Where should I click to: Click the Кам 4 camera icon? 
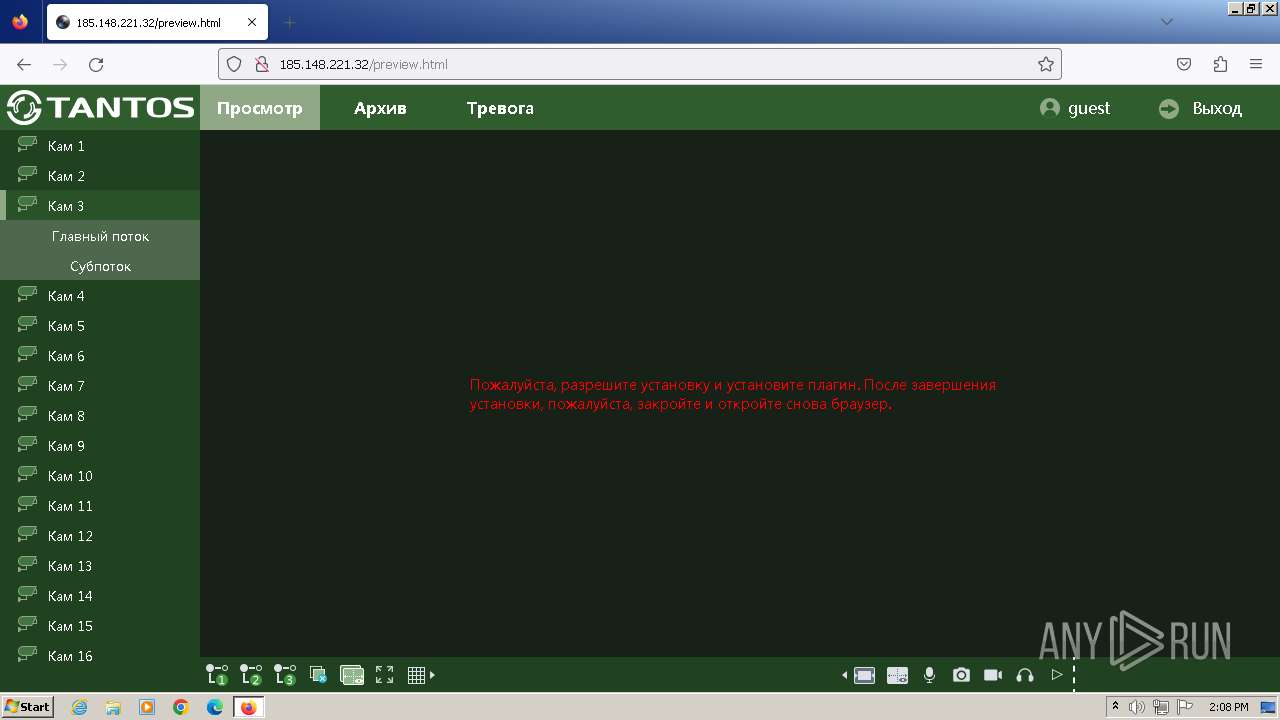tap(27, 294)
